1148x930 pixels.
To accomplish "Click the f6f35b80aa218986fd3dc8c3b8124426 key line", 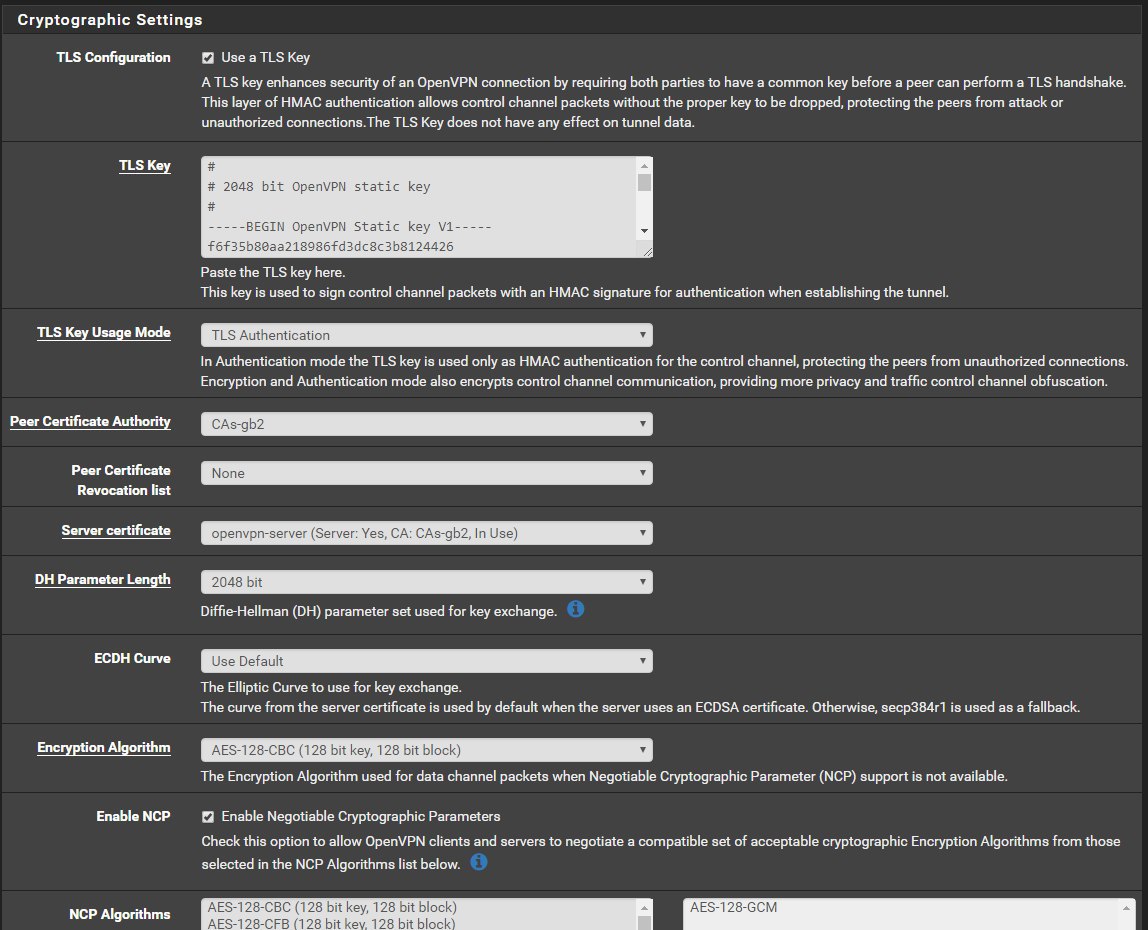I will (x=331, y=247).
